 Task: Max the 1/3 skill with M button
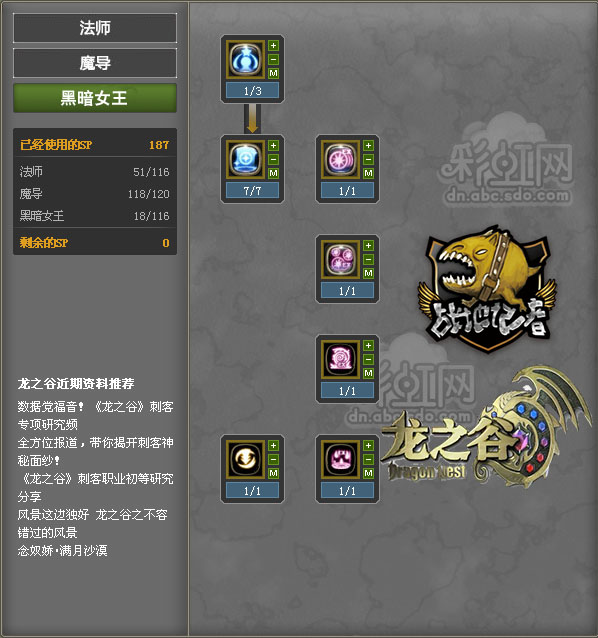pos(273,73)
